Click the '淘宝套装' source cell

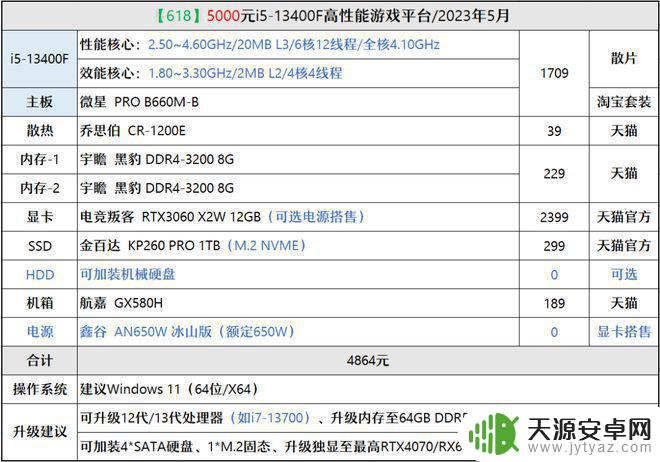[623, 102]
